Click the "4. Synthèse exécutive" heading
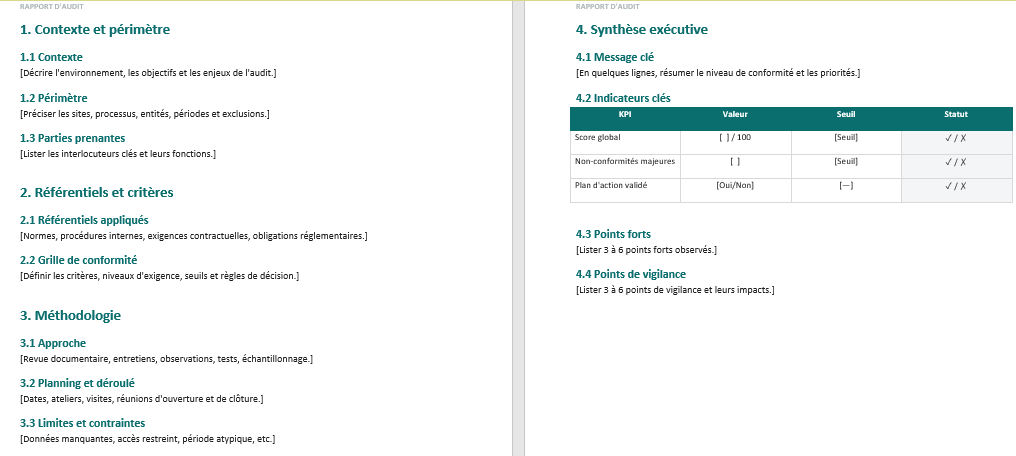 tap(642, 30)
